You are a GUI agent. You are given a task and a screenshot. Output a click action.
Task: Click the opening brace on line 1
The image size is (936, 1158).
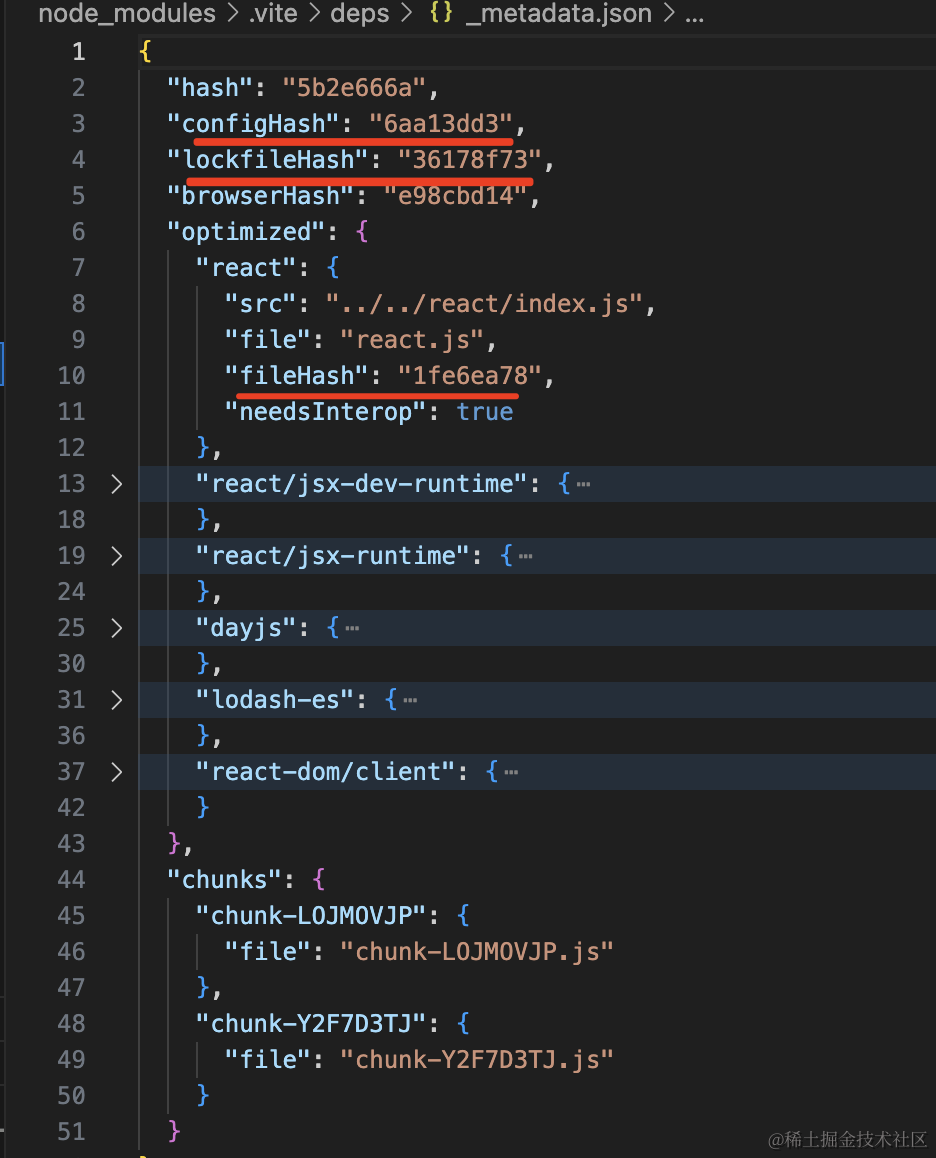tap(146, 52)
